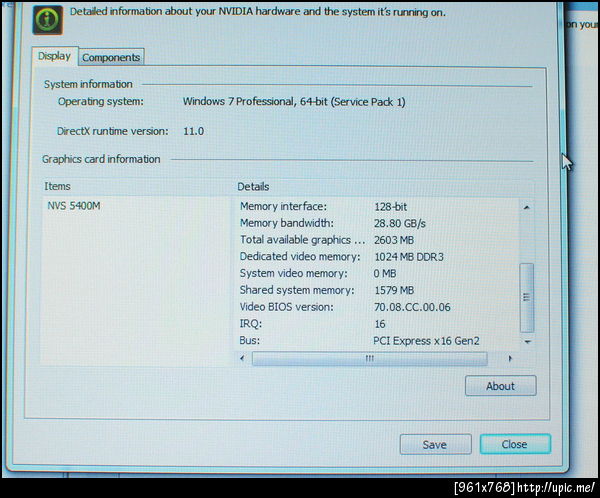
Task: Select the Display tab
Action: tap(55, 56)
